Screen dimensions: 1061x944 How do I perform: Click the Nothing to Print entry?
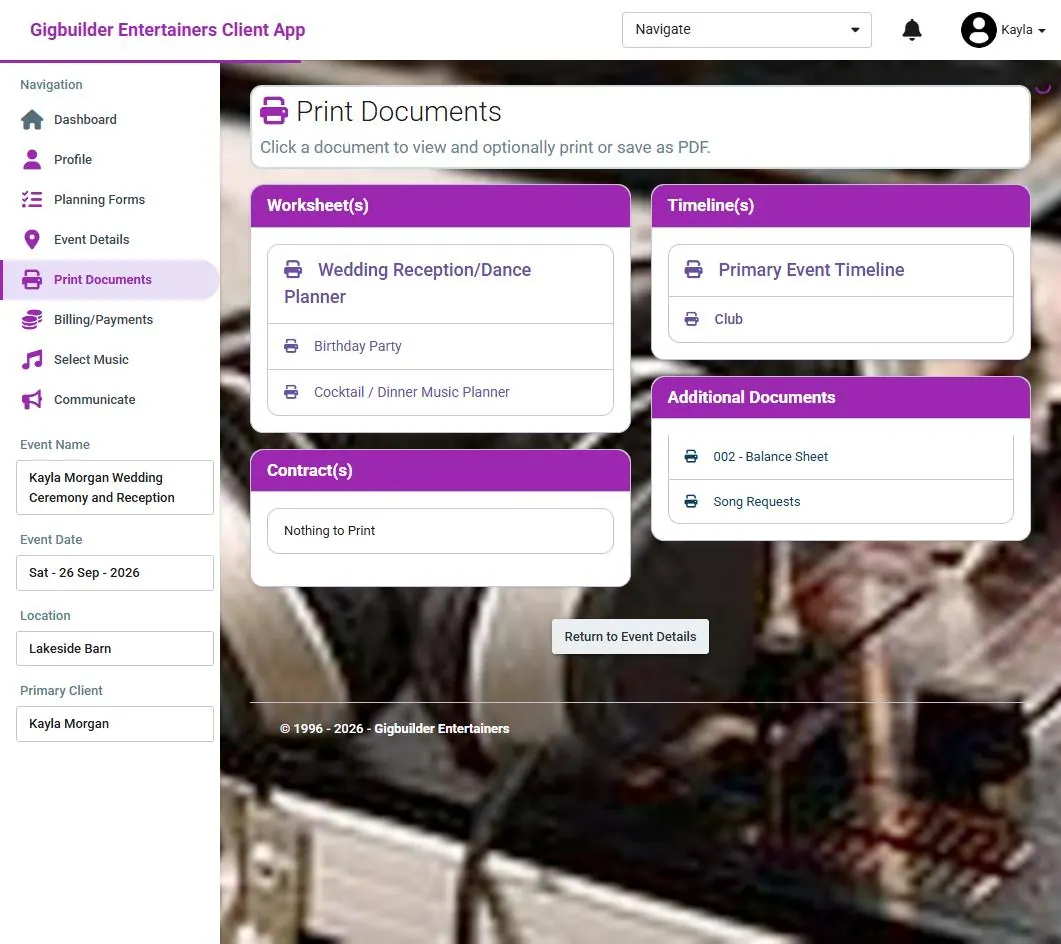(x=441, y=531)
